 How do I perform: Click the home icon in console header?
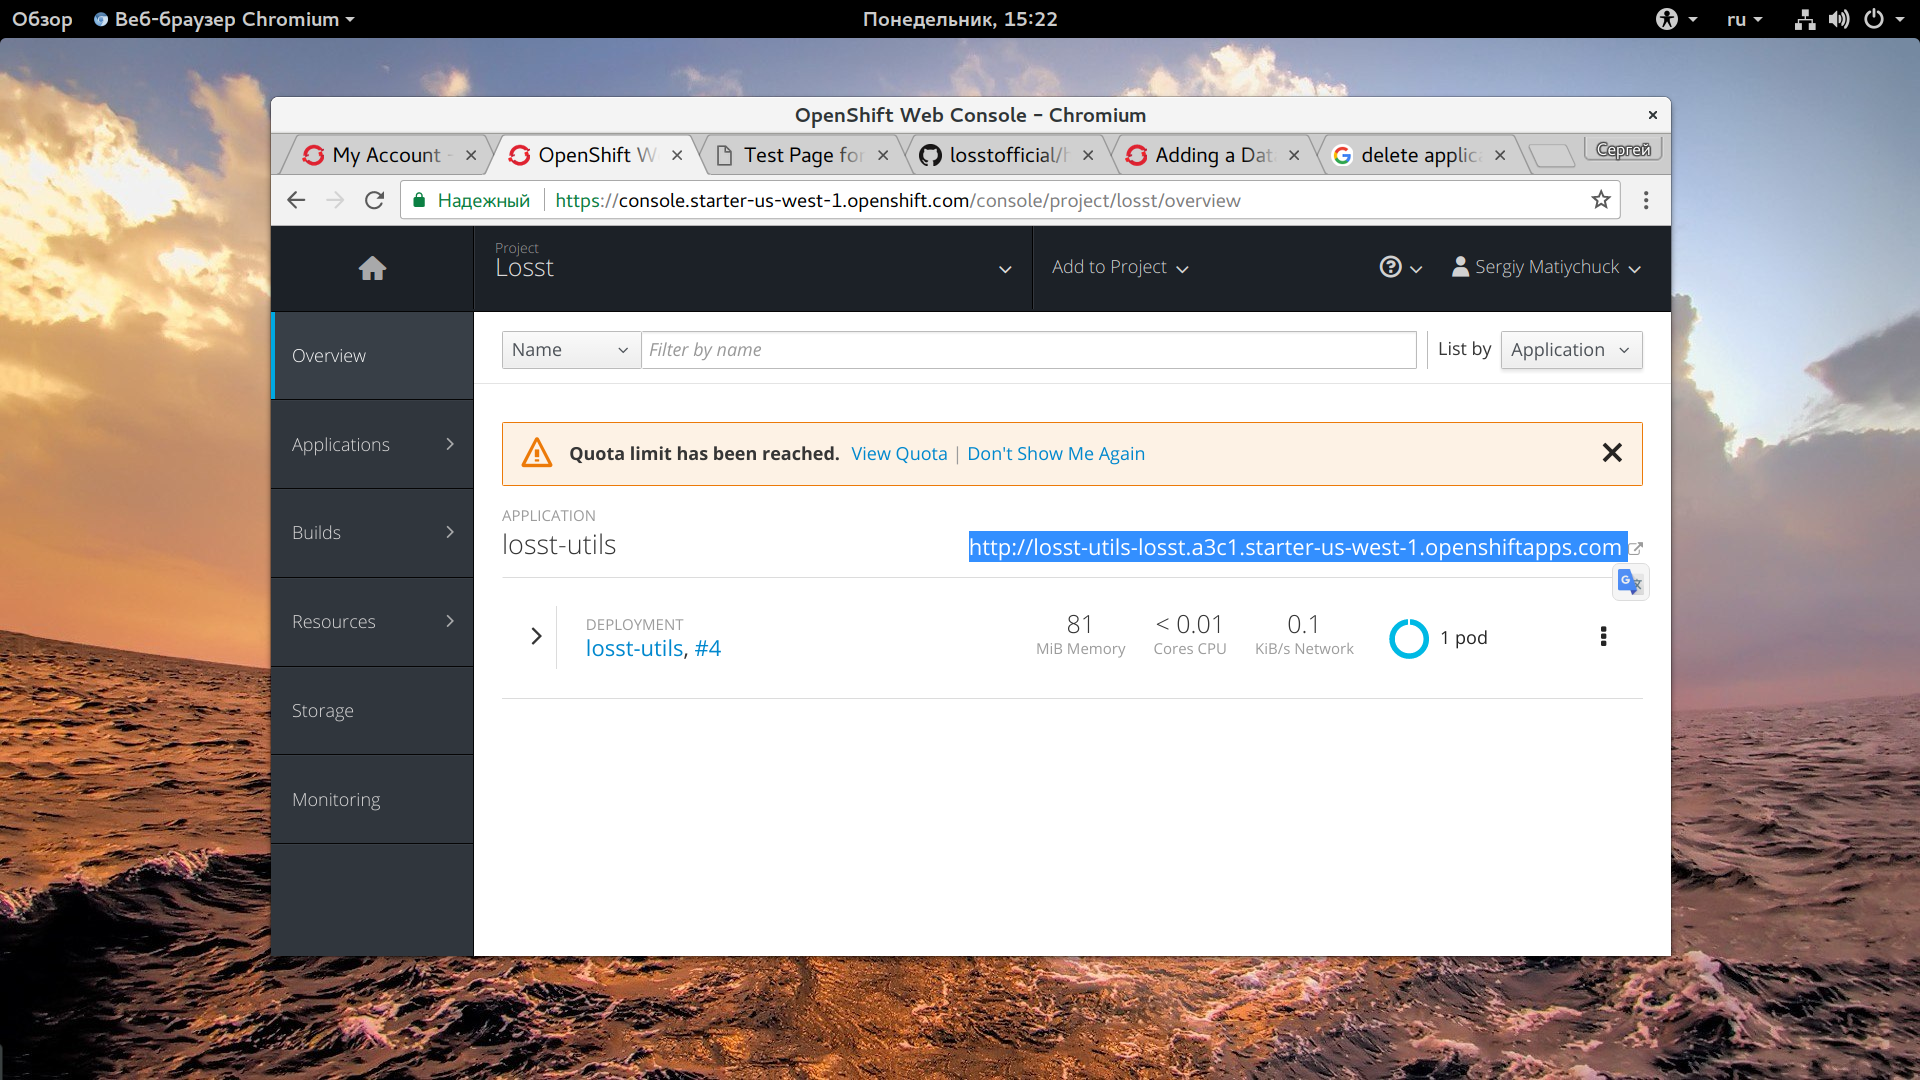[x=372, y=268]
